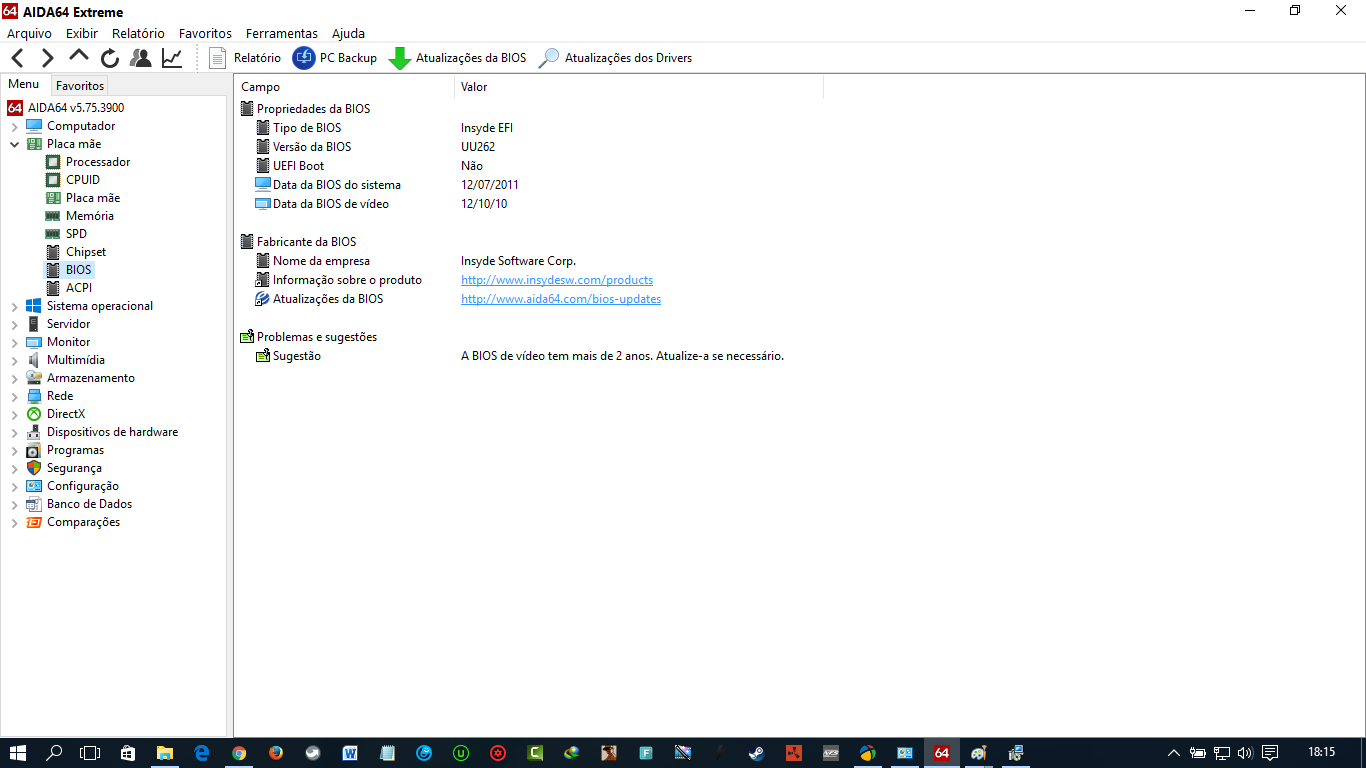Screen dimensions: 1366x768
Task: Open the insydesw.com products link
Action: pyautogui.click(x=557, y=280)
